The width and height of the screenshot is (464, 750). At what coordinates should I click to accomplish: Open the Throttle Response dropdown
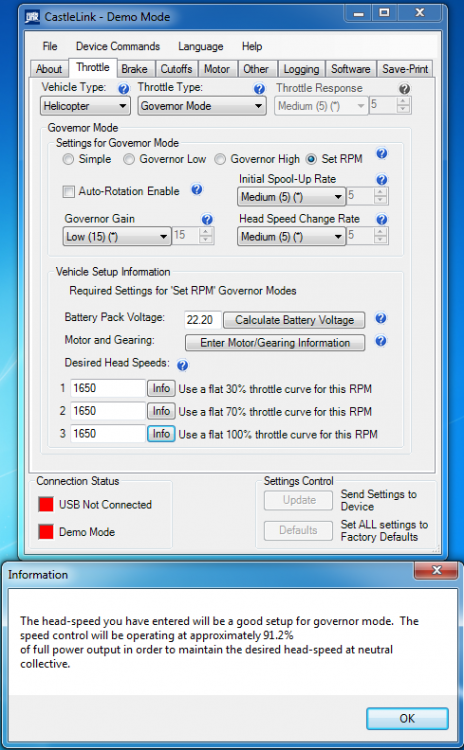click(x=321, y=106)
